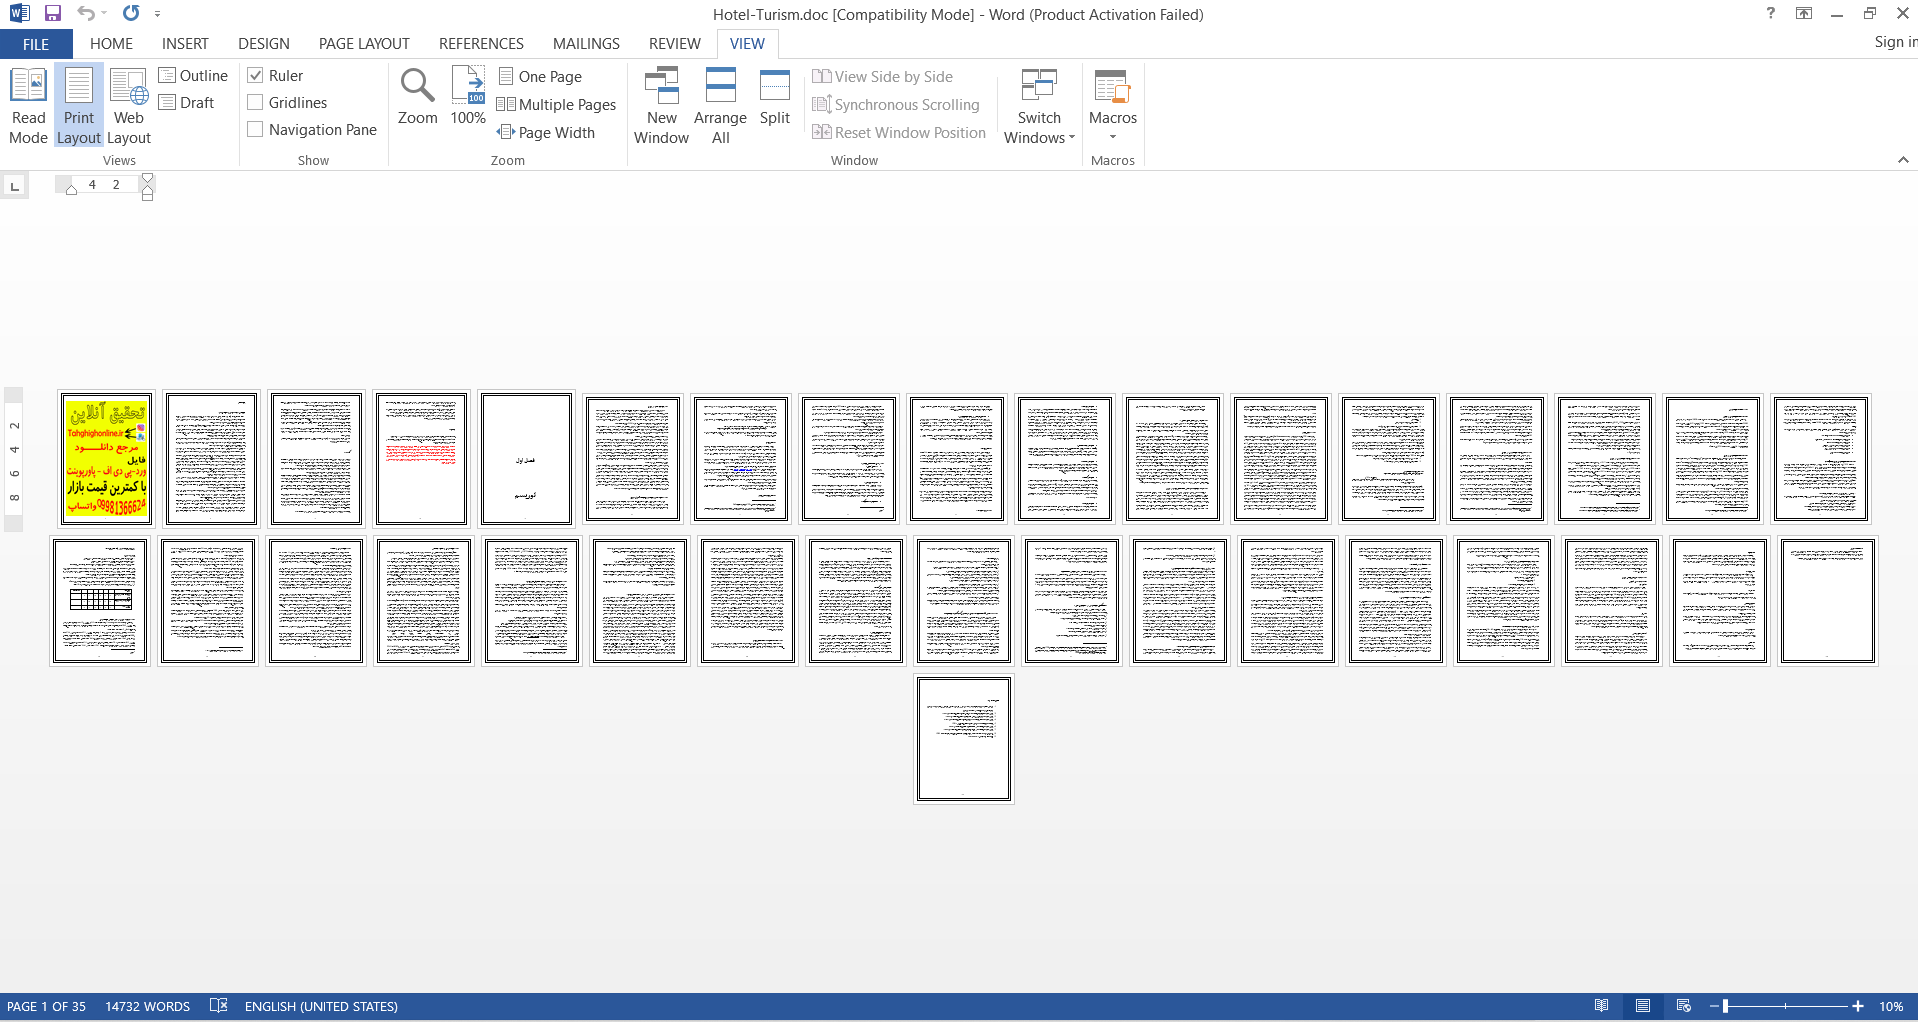
Task: Switch to Read Mode view
Action: [x=28, y=106]
